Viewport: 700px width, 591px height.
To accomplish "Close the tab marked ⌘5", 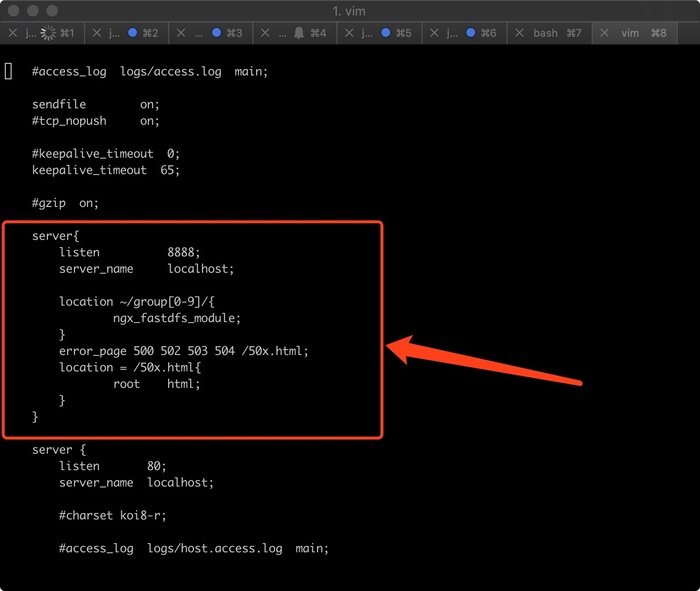I will coord(350,33).
